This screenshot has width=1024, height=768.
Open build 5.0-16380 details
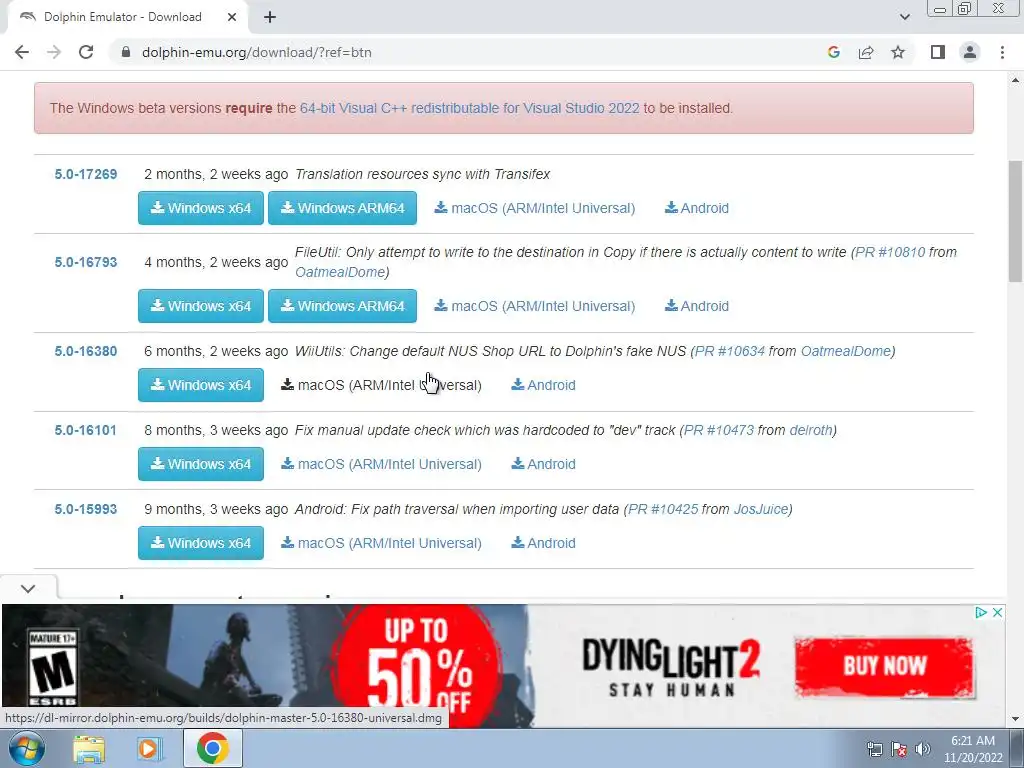point(86,351)
